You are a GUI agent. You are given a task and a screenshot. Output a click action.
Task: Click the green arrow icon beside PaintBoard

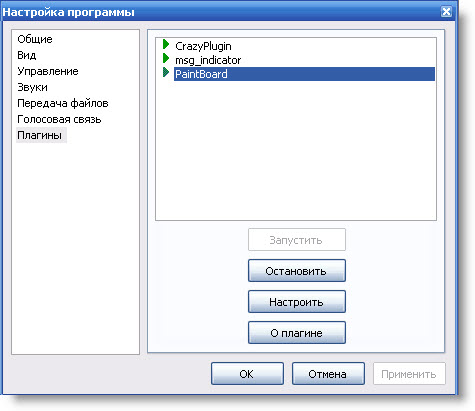pyautogui.click(x=166, y=72)
